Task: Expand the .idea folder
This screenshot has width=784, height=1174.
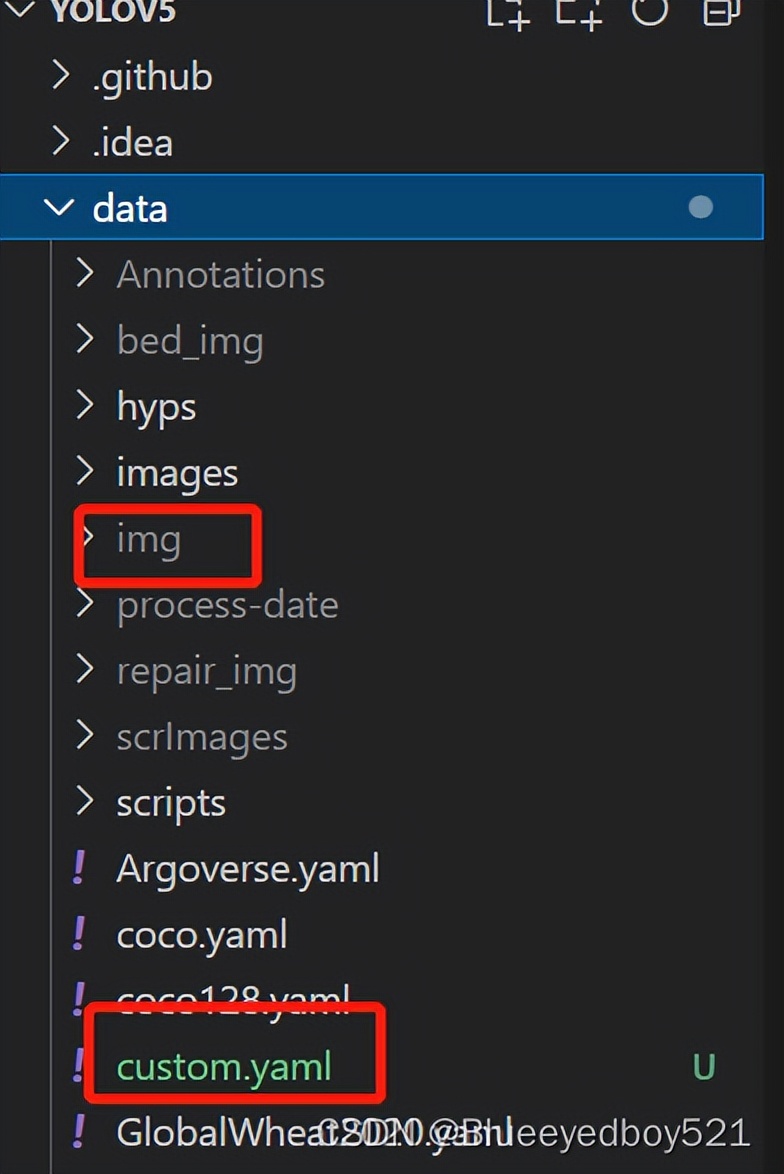Action: pos(61,142)
